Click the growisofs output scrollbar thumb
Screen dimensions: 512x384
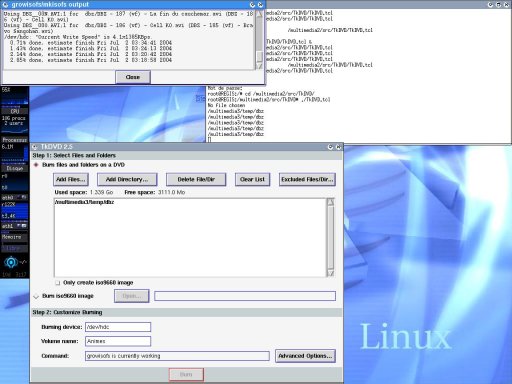(259, 56)
